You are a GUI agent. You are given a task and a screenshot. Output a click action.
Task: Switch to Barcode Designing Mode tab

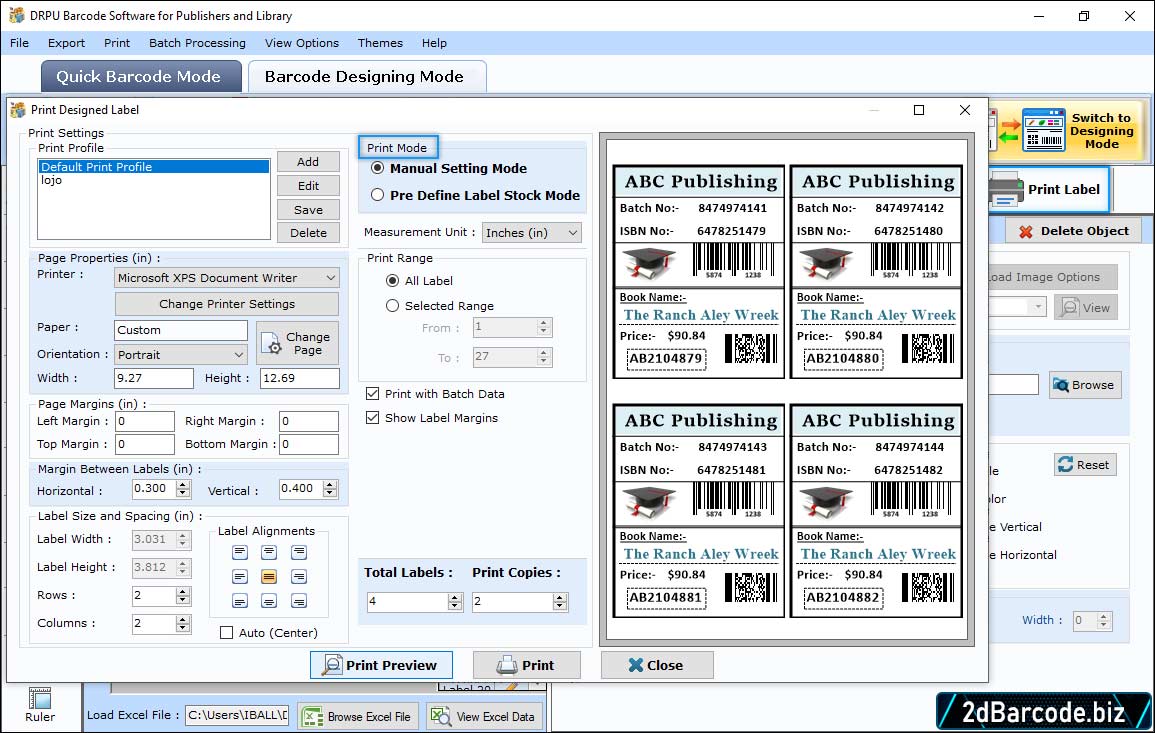pos(367,77)
